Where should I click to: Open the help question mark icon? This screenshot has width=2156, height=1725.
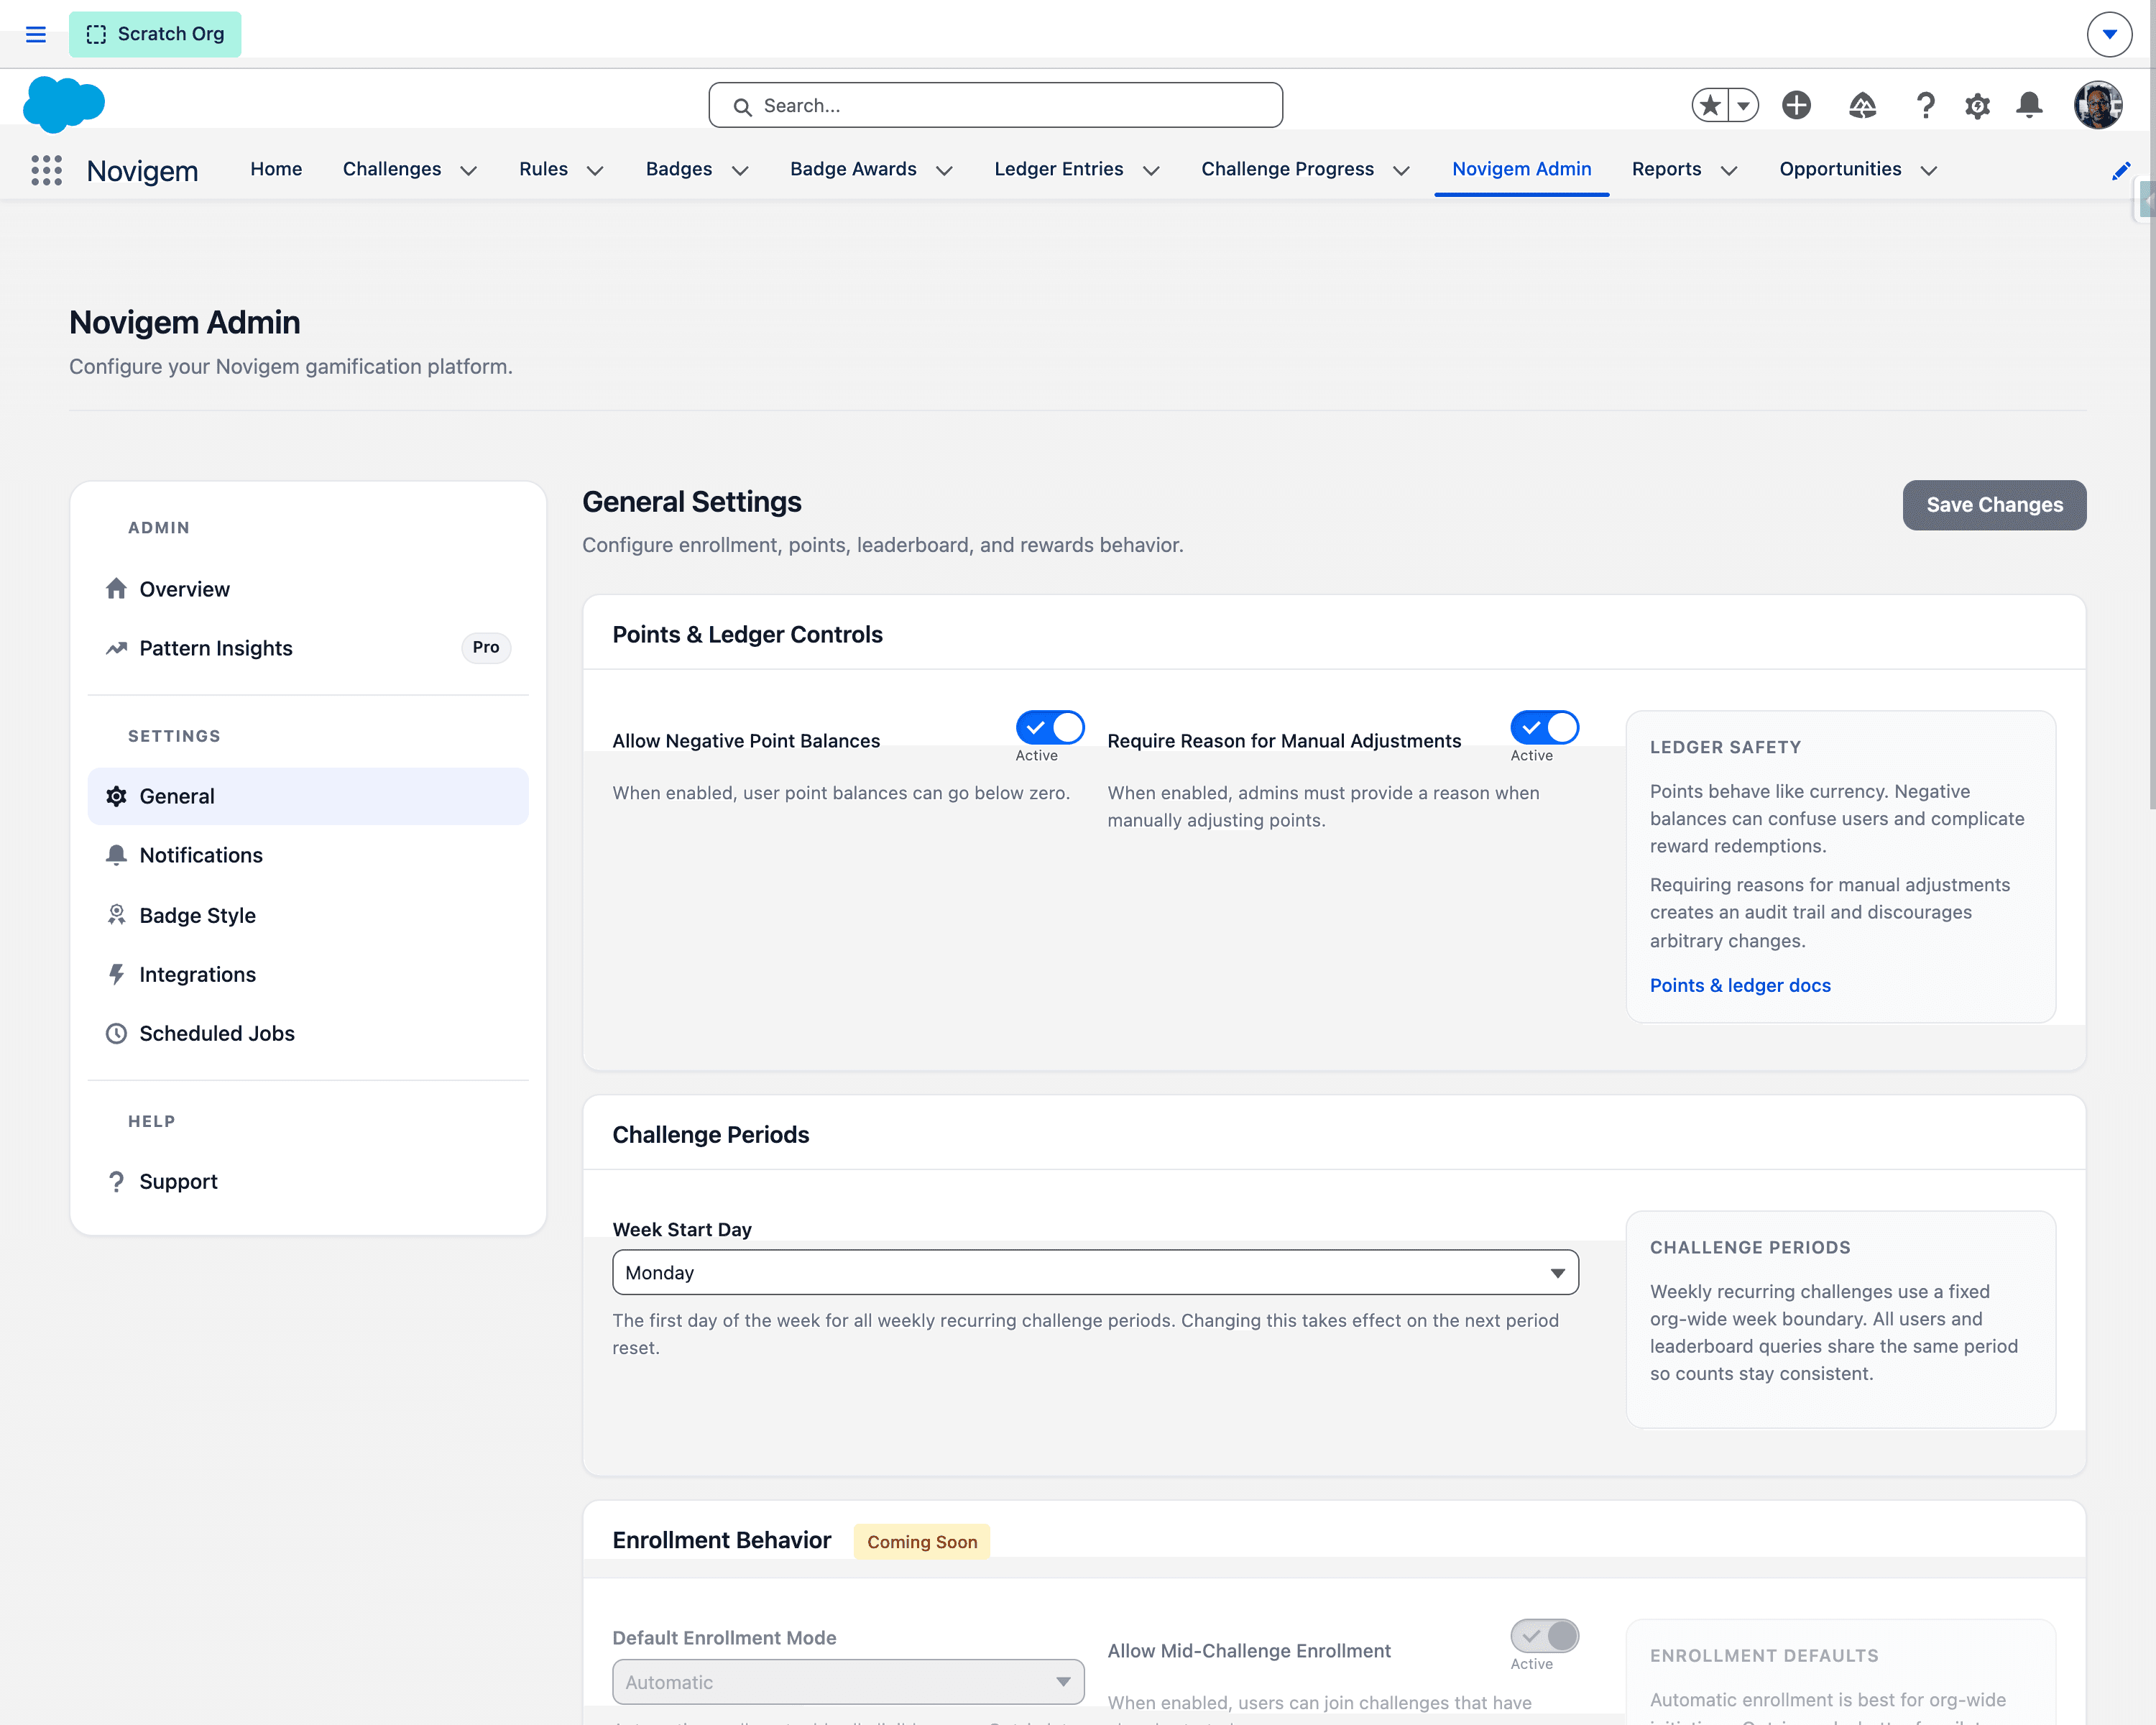pyautogui.click(x=1925, y=105)
